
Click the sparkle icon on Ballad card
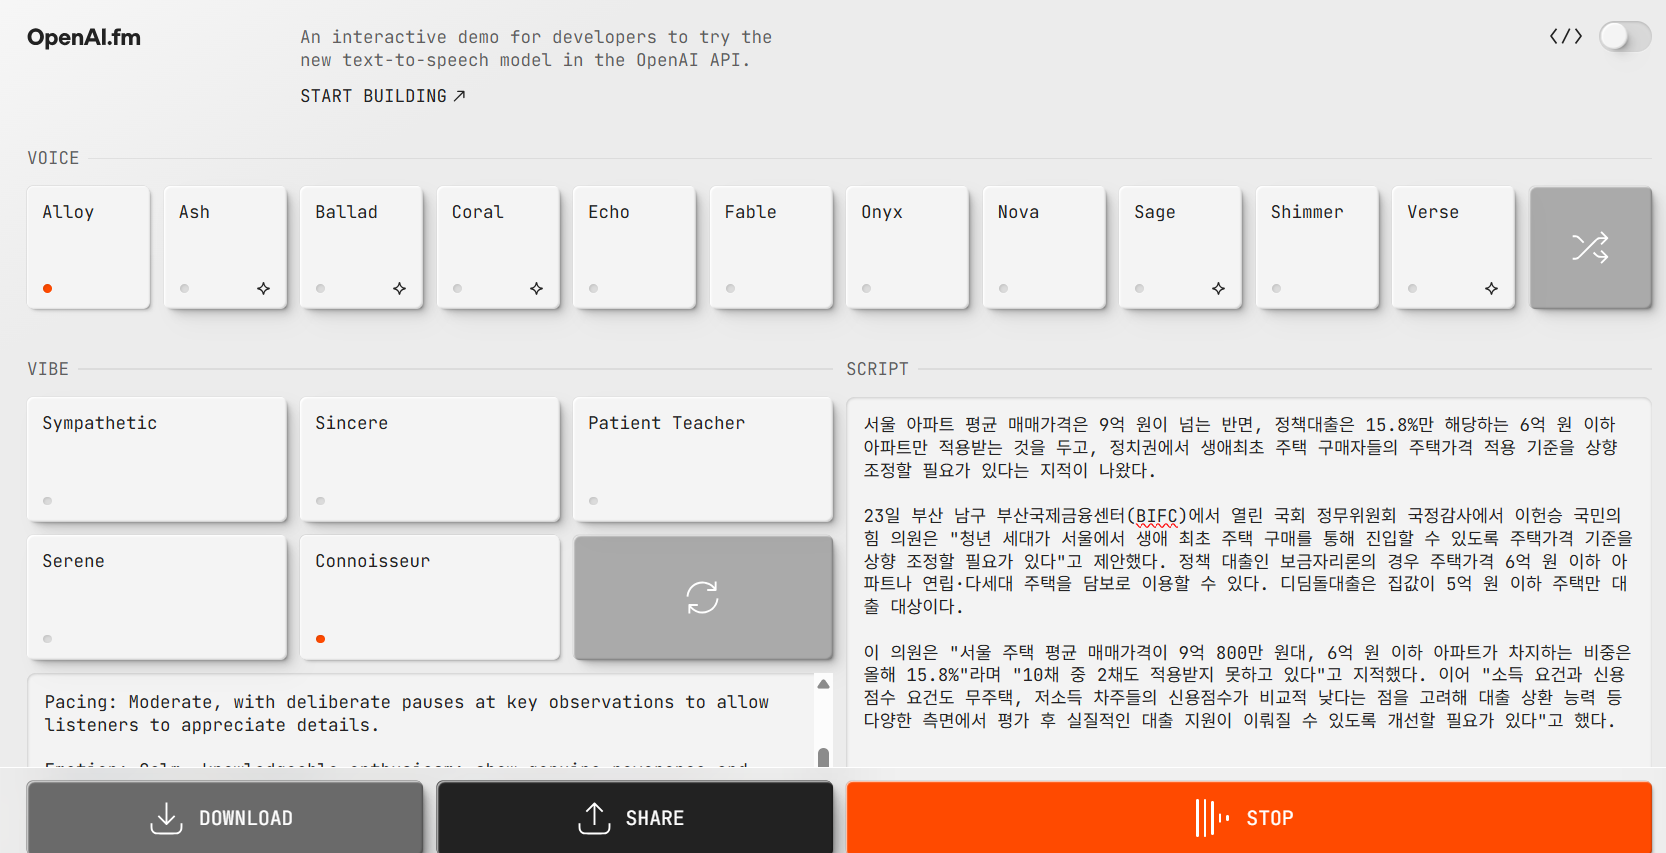tap(399, 288)
